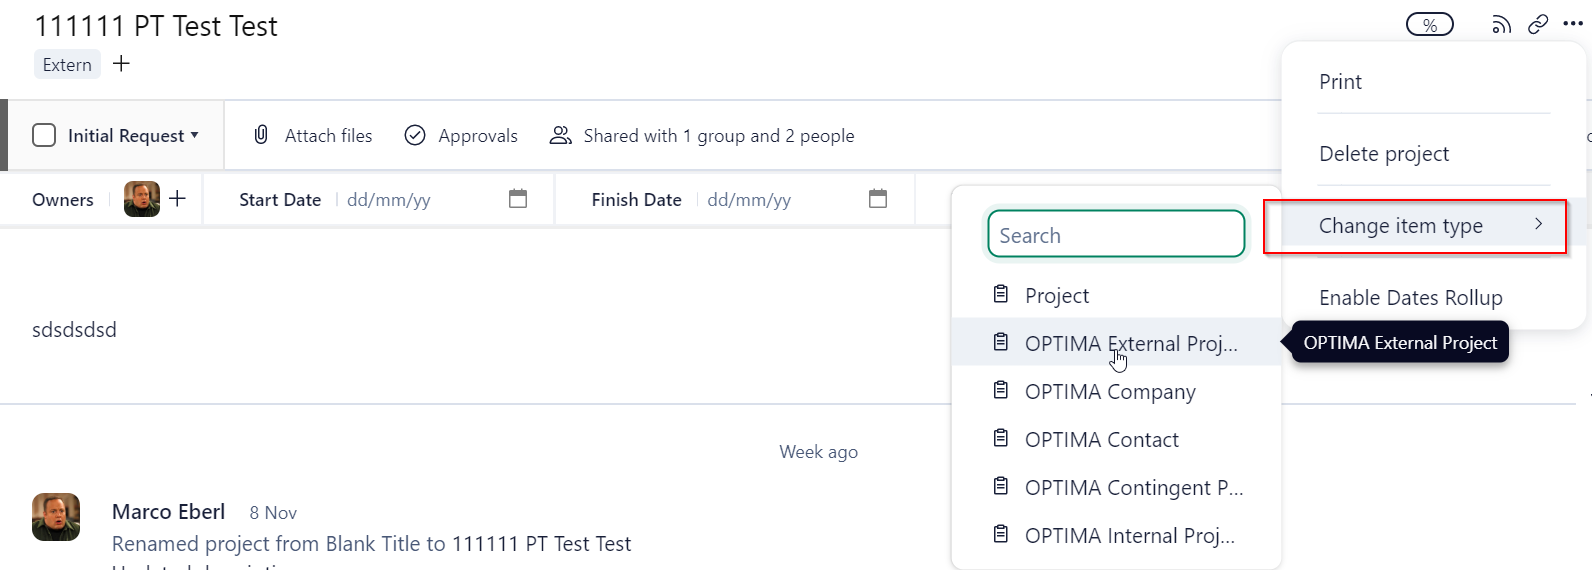Expand the Initial Request status dropdown arrow
The height and width of the screenshot is (570, 1592).
(195, 135)
